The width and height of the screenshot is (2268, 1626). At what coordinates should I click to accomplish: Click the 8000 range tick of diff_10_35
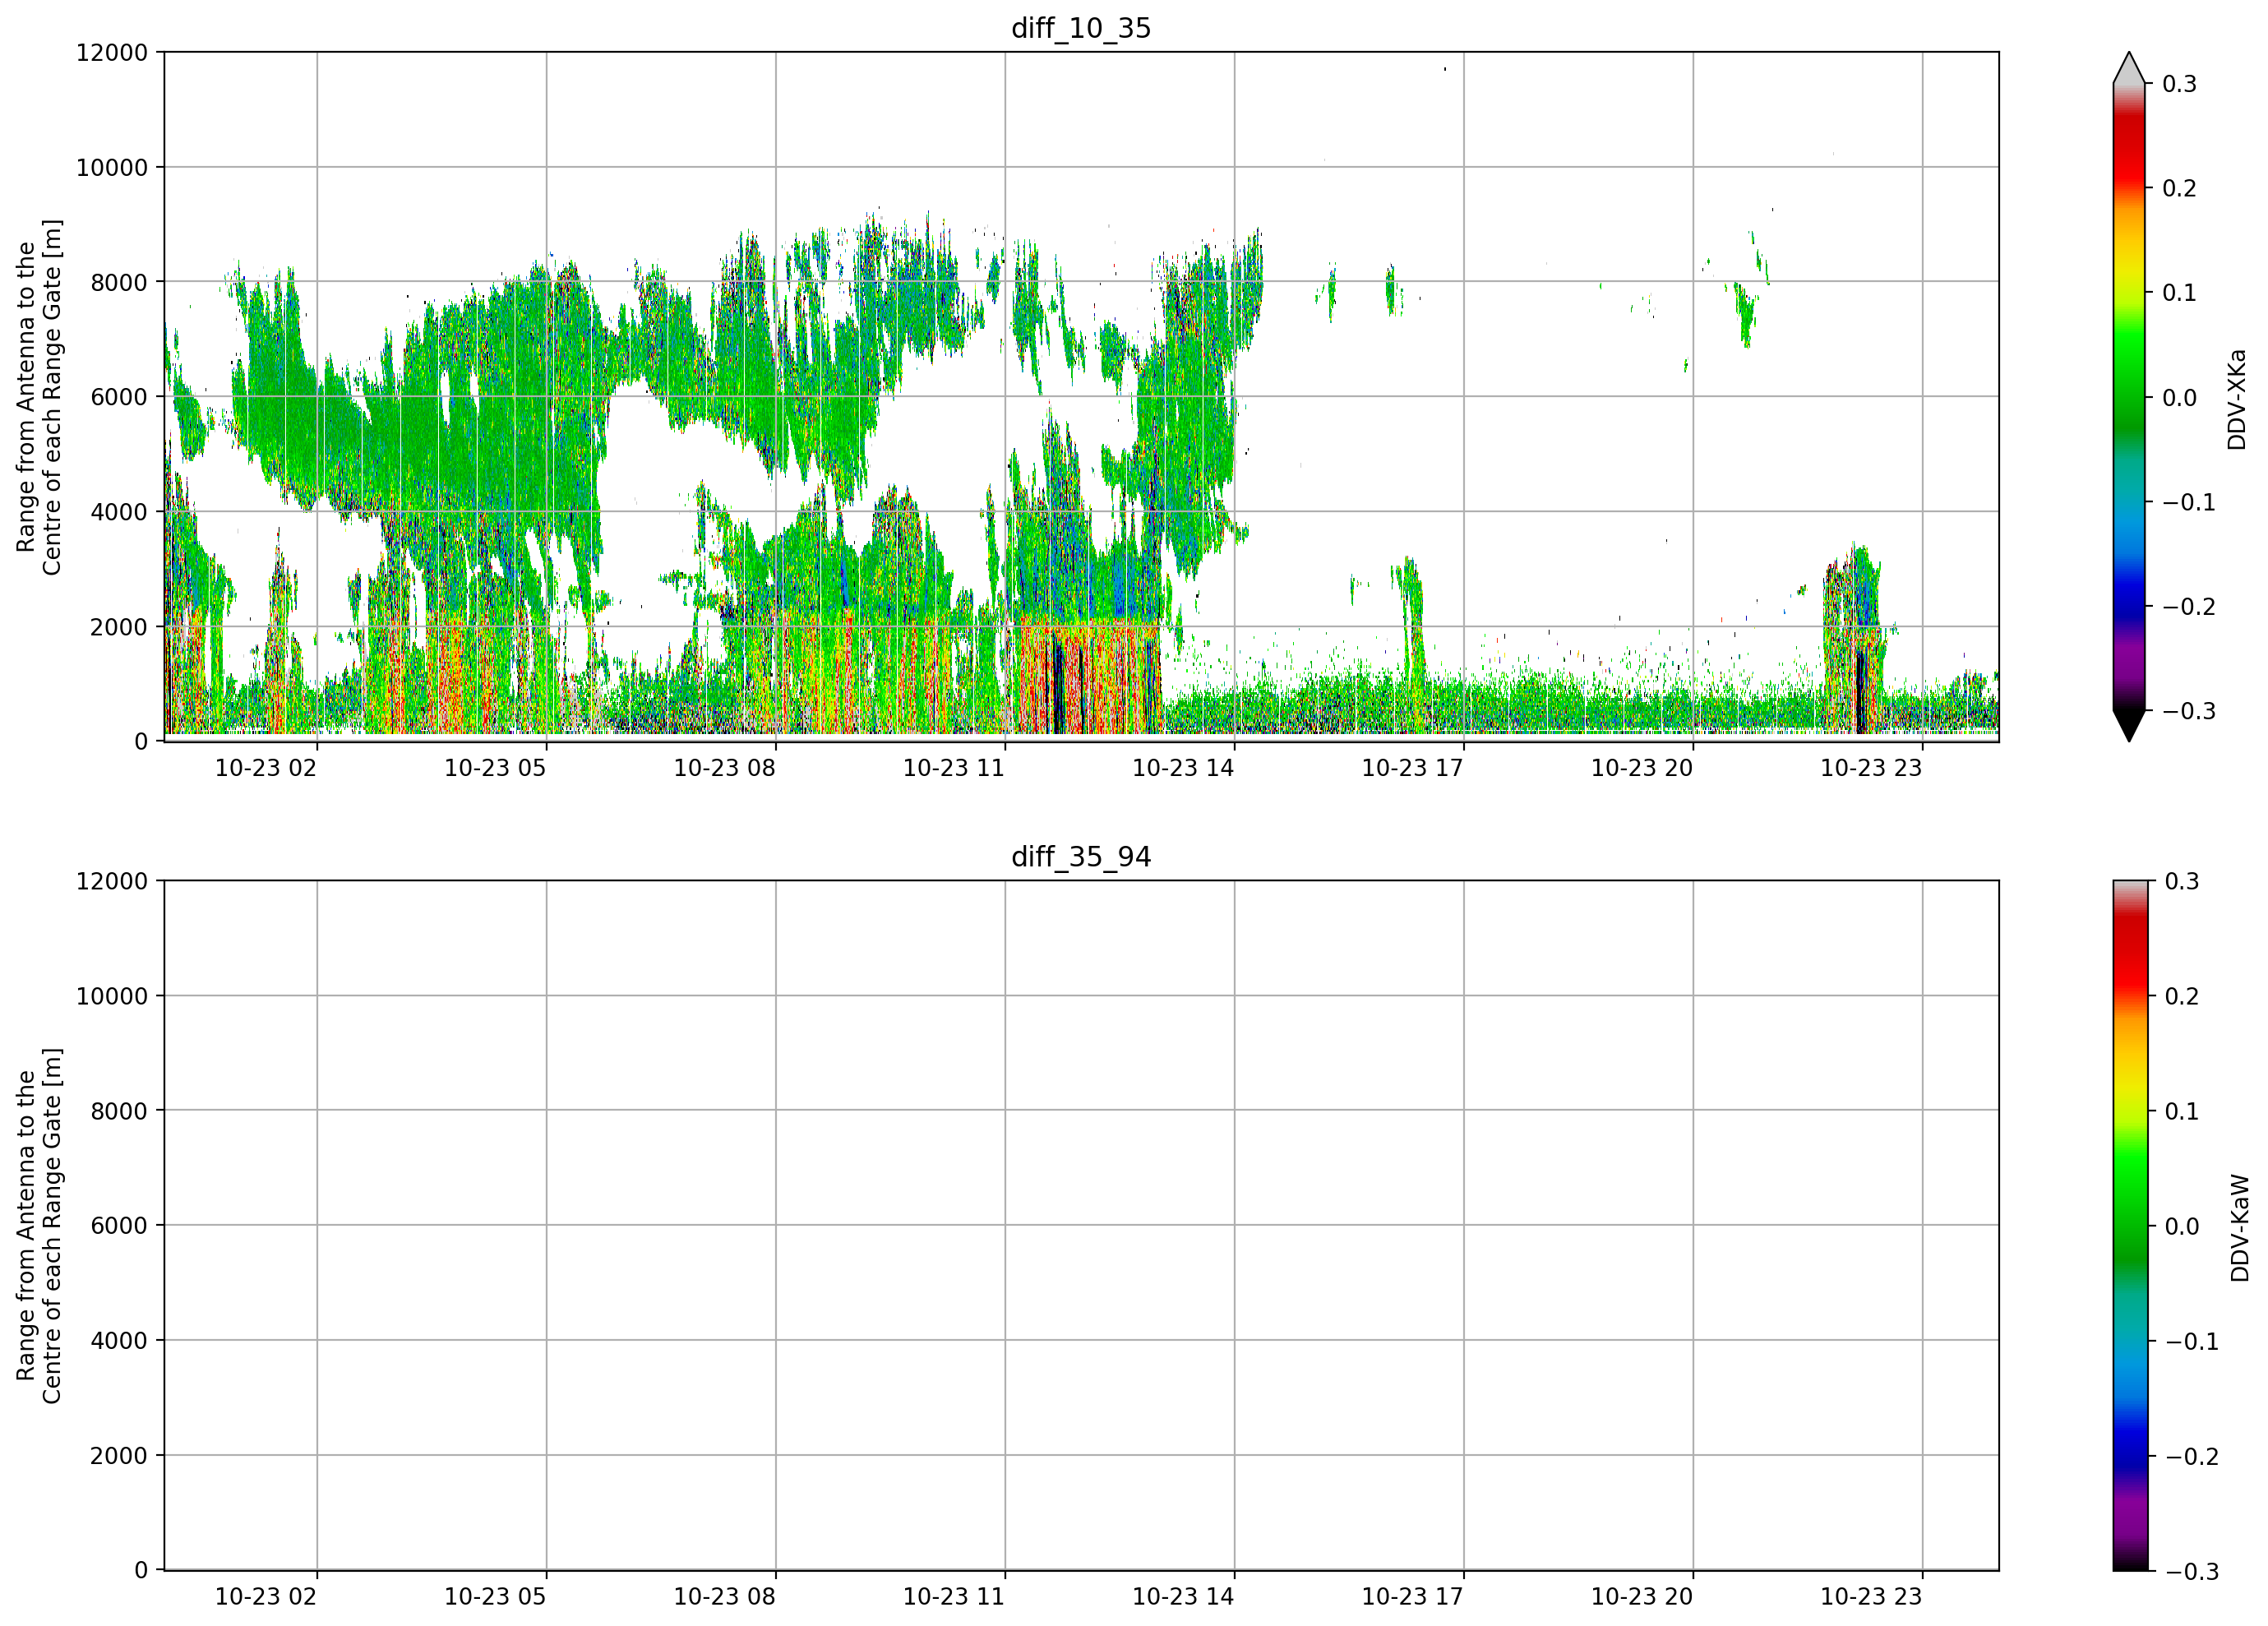click(119, 282)
